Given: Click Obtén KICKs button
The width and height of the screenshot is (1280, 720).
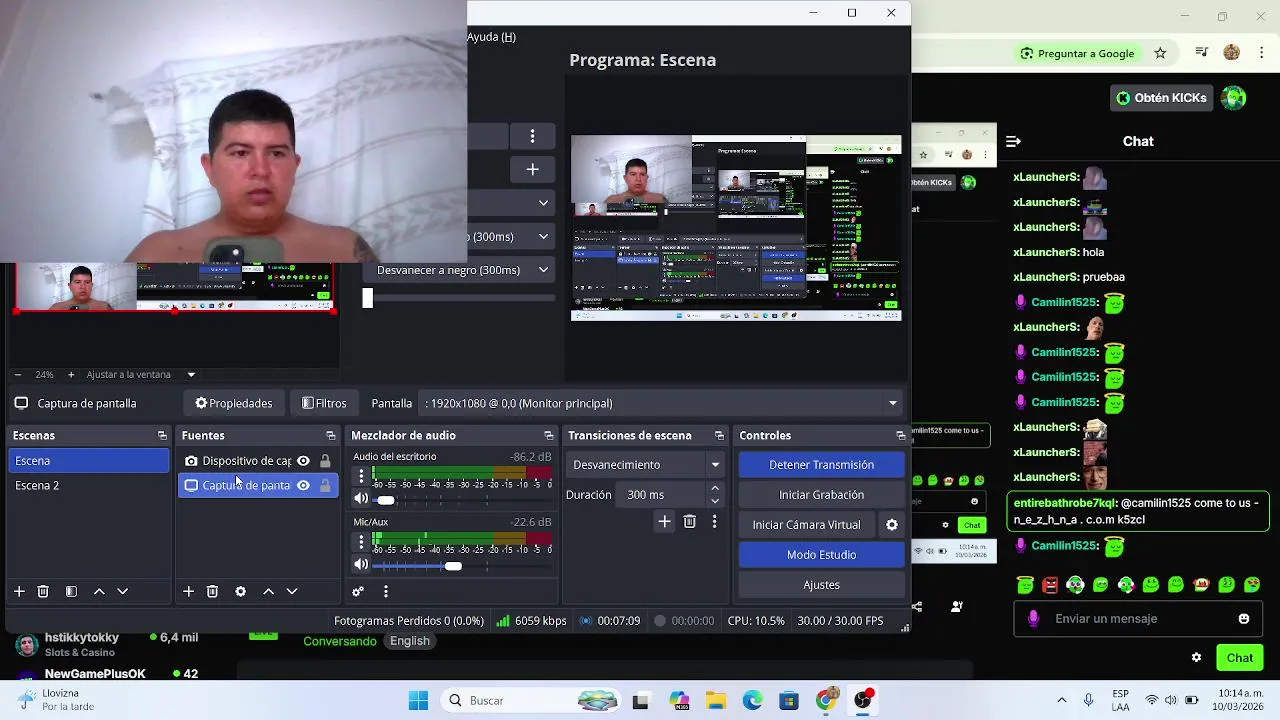Looking at the screenshot, I should 1161,98.
